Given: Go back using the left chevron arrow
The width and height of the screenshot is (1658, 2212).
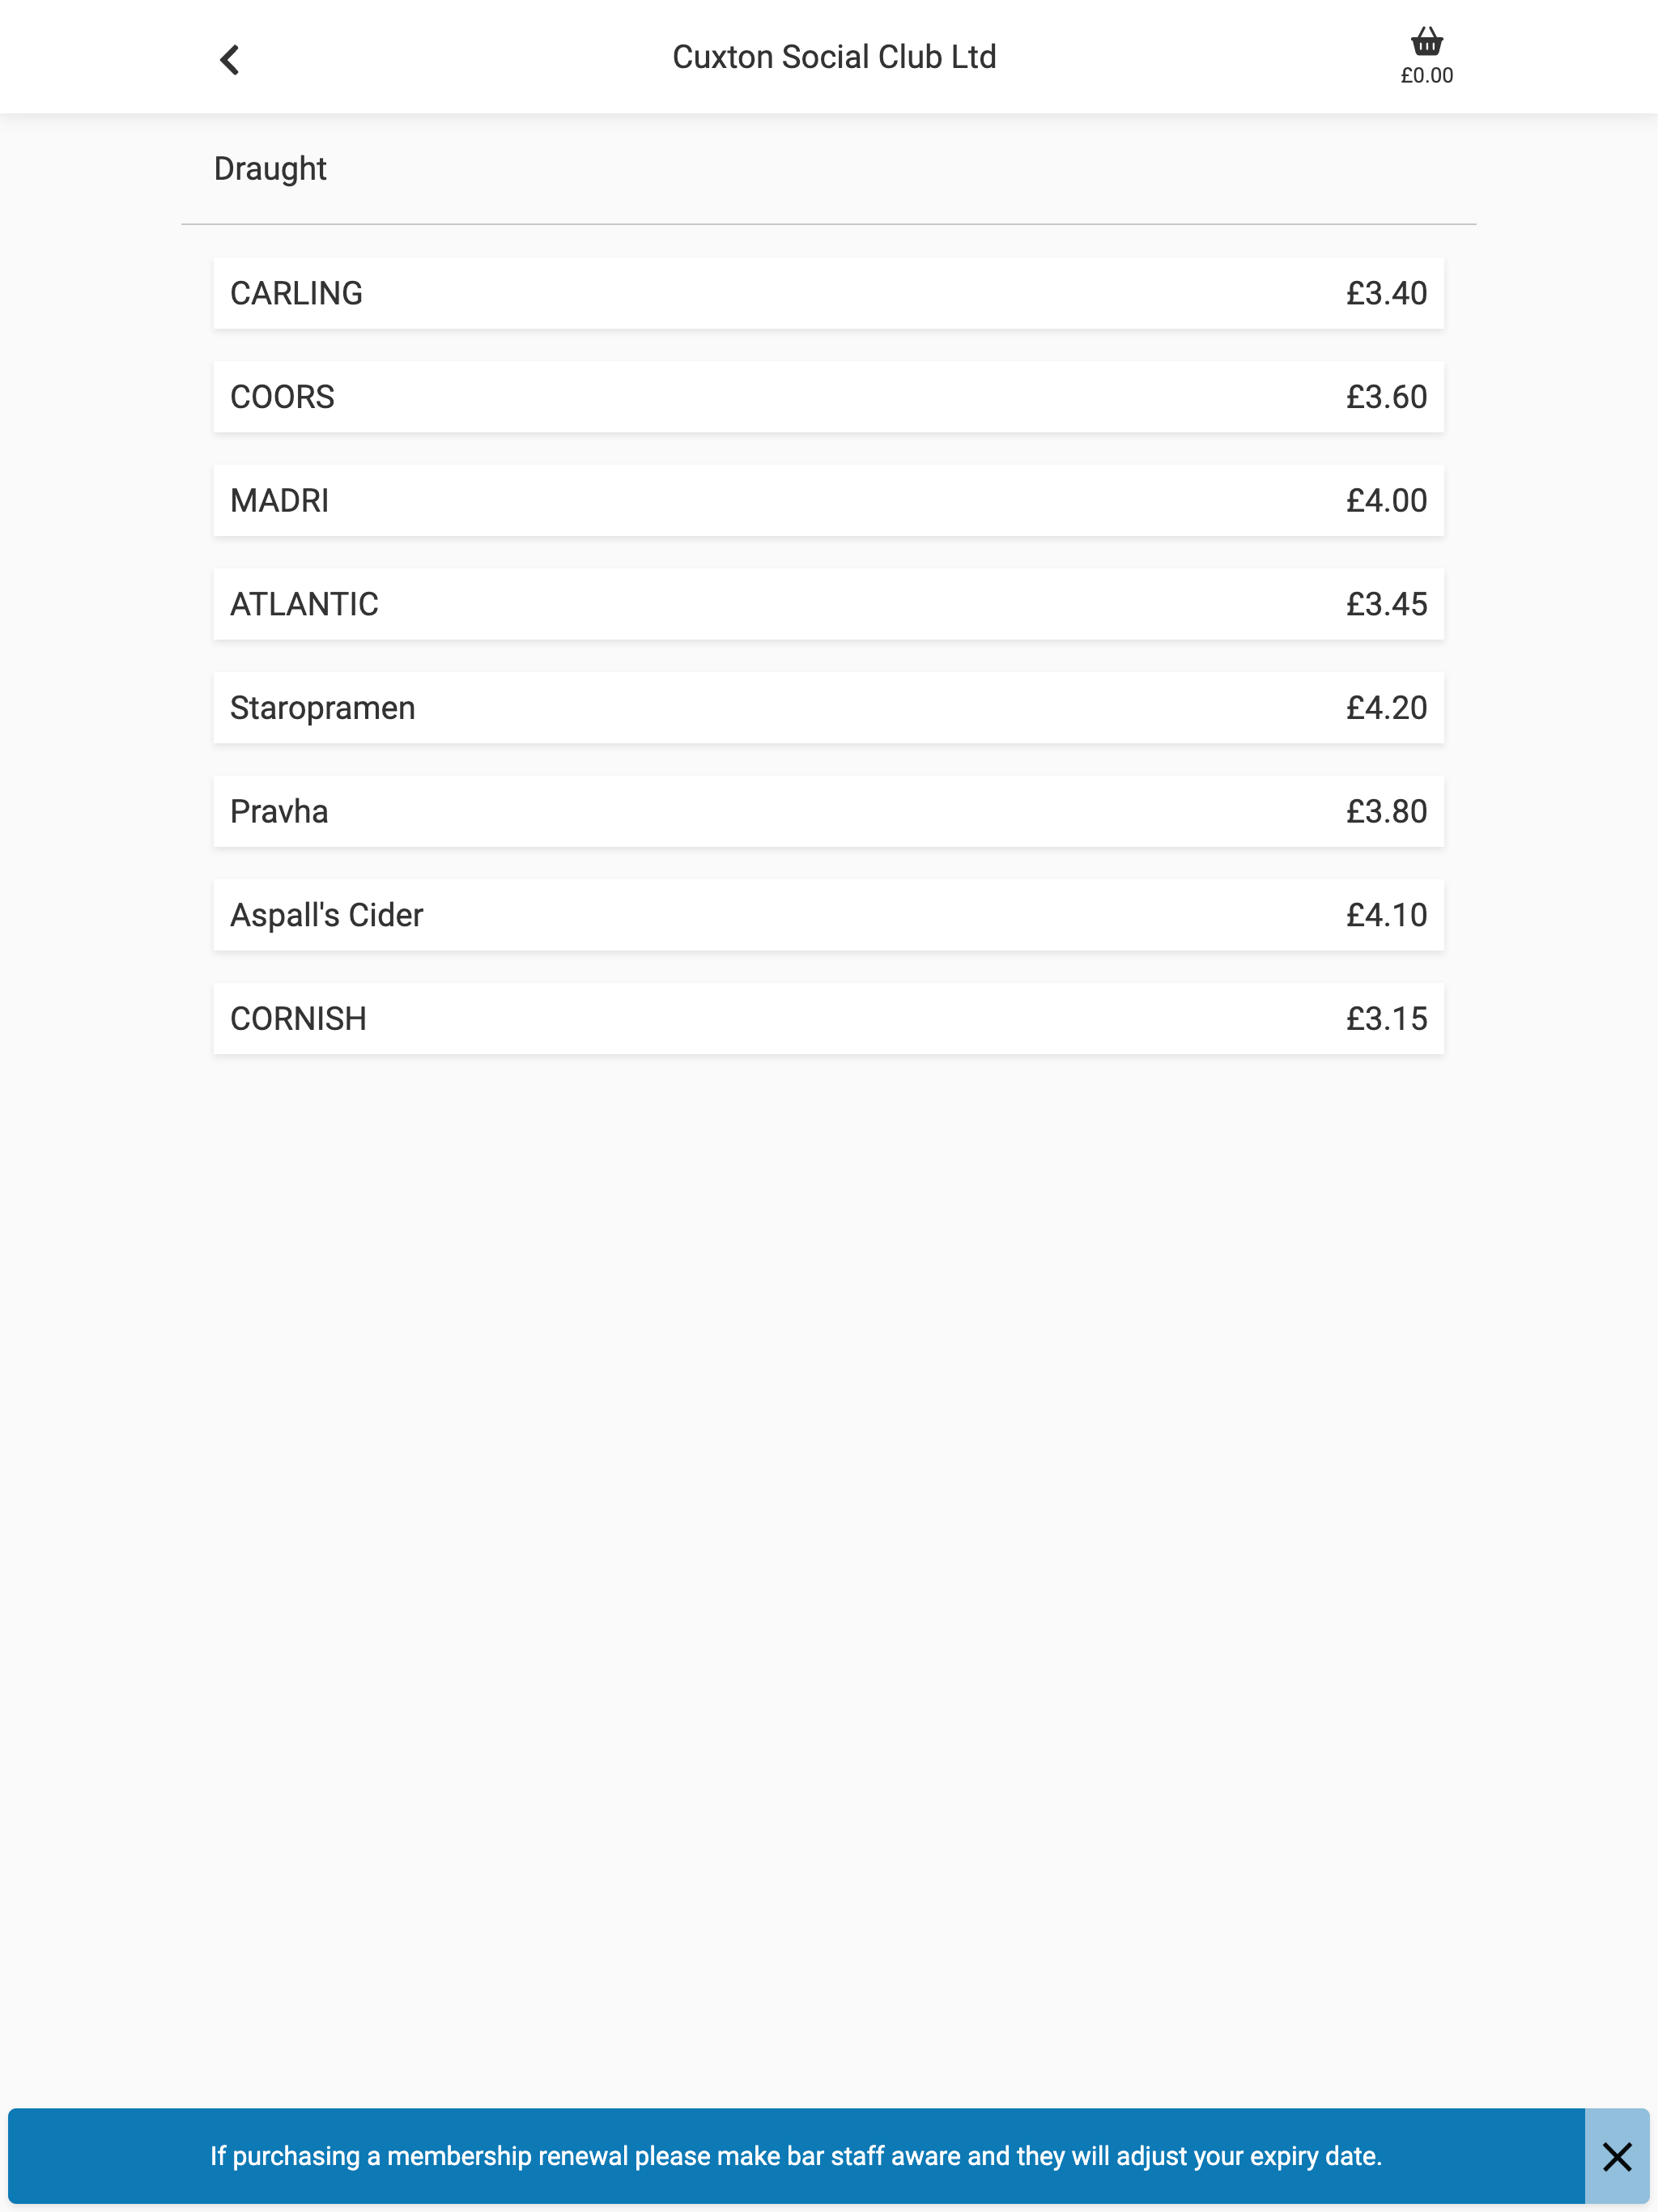Looking at the screenshot, I should click(x=229, y=60).
